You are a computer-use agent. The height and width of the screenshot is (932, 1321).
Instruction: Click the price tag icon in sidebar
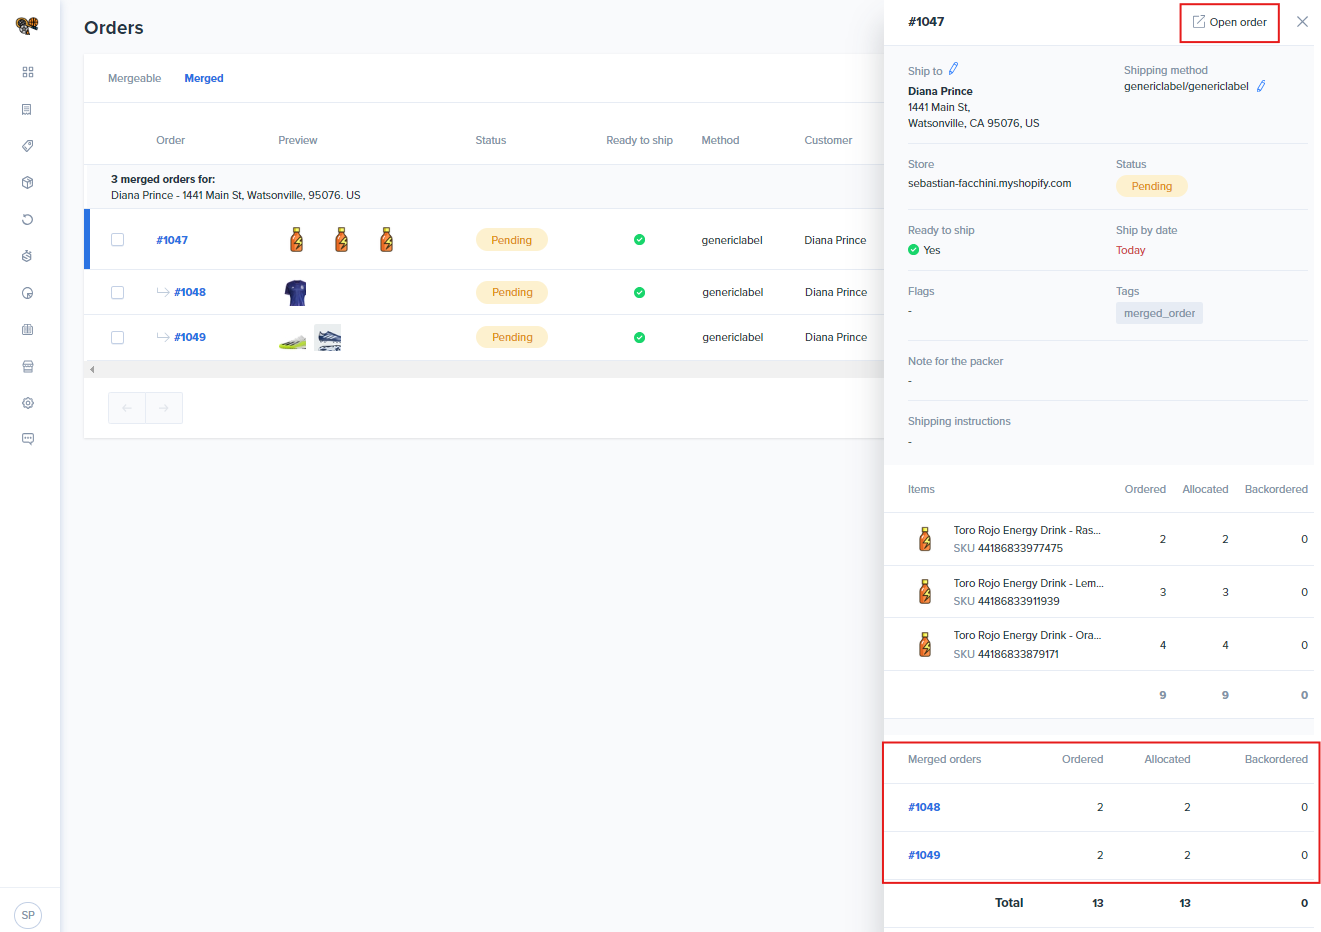coord(28,146)
